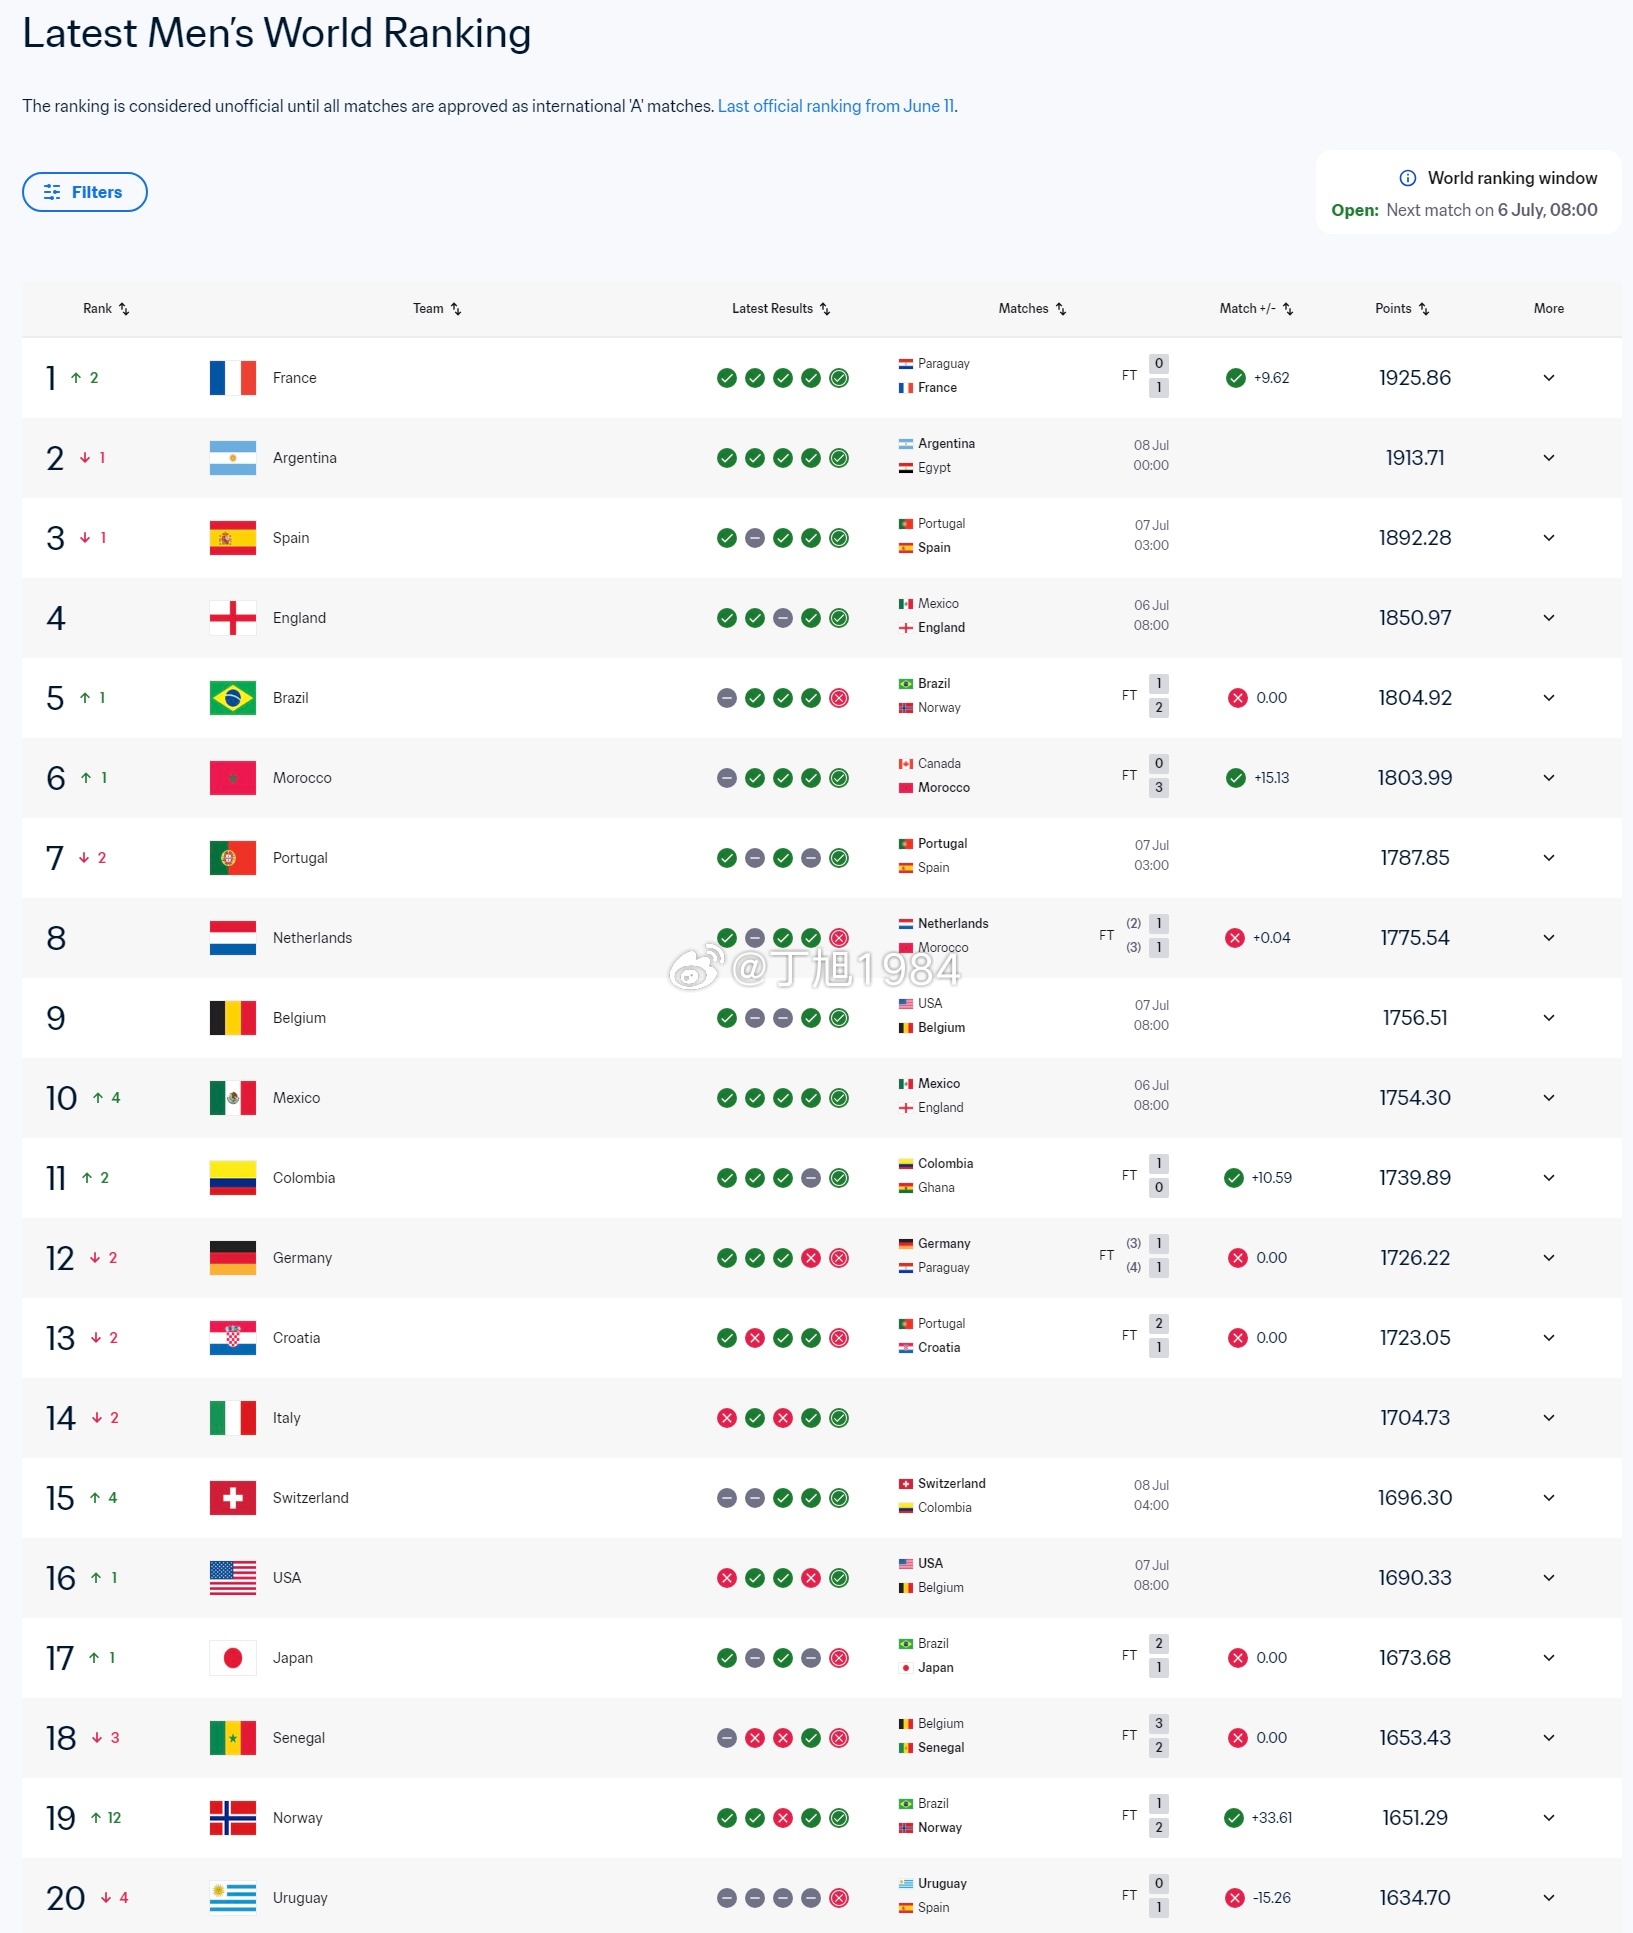
Task: Click the Senegal flag in team column
Action: point(233,1738)
